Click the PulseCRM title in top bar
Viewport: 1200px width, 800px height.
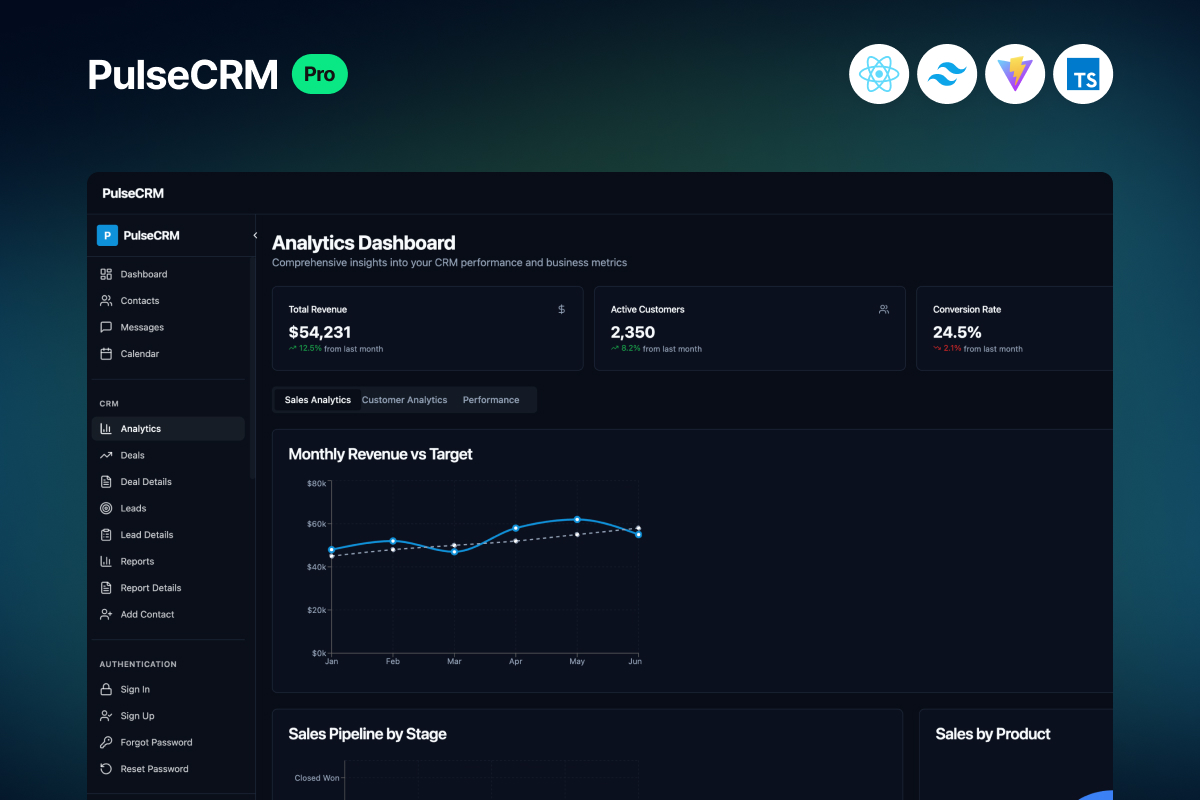point(133,193)
